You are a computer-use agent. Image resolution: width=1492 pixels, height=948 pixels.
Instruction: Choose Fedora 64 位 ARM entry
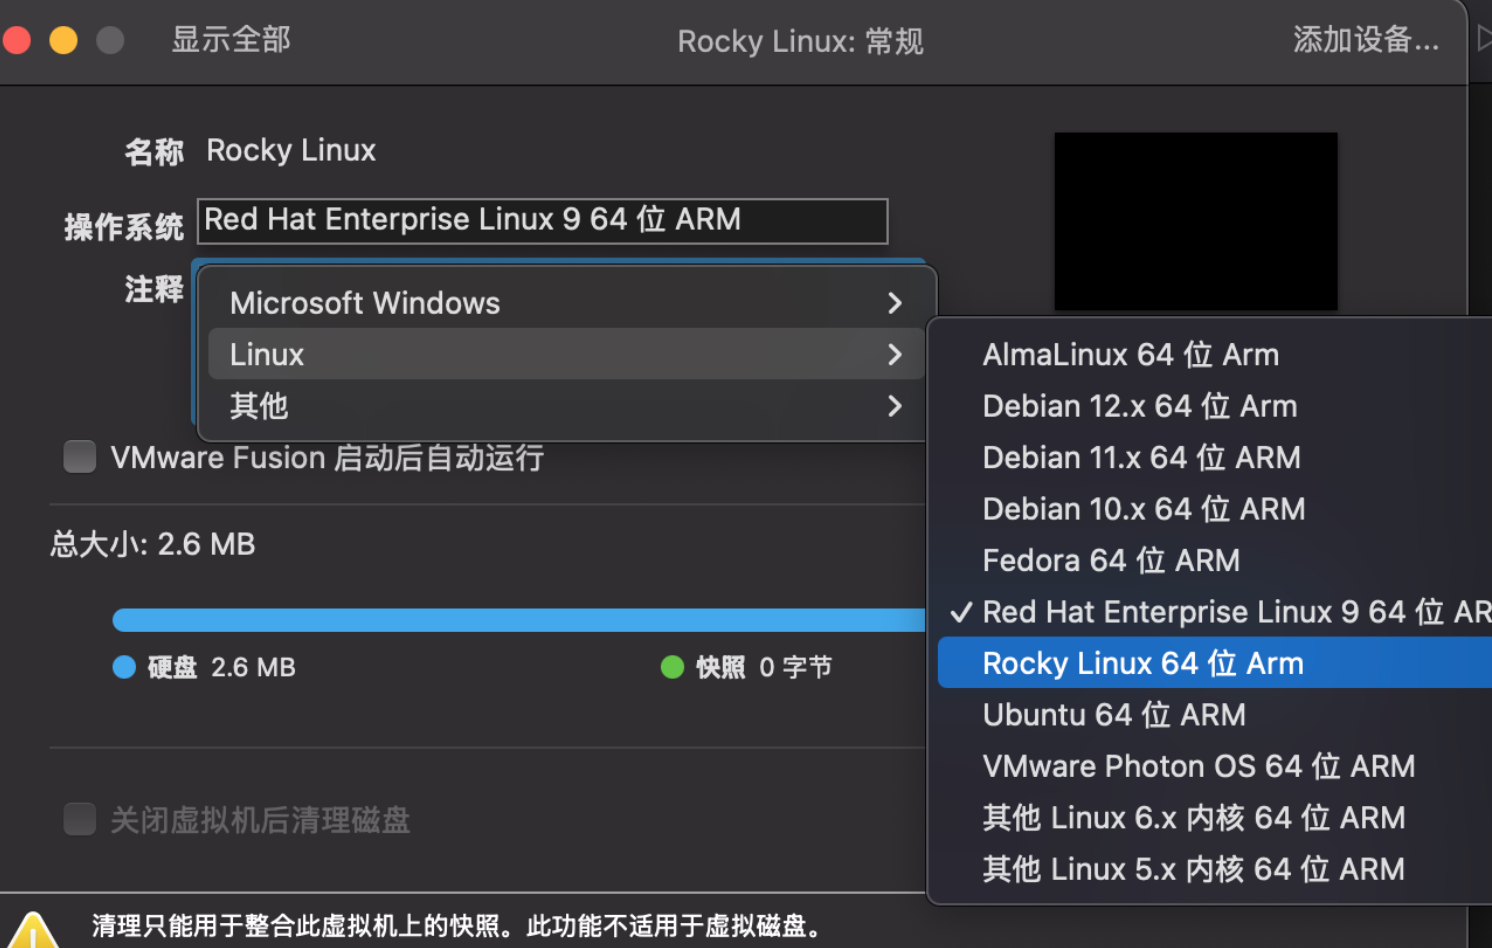pos(1110,560)
